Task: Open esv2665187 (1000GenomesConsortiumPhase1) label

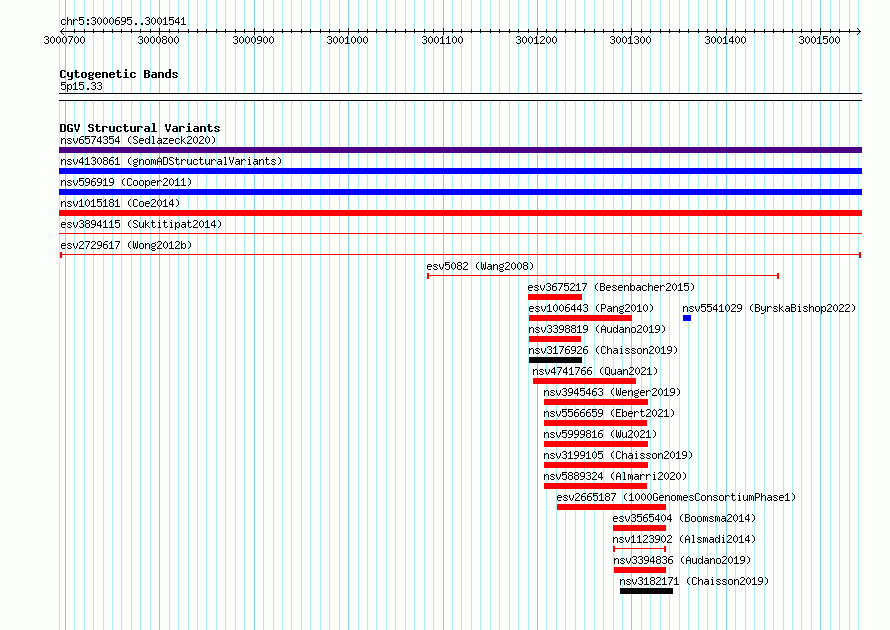Action: [x=676, y=497]
